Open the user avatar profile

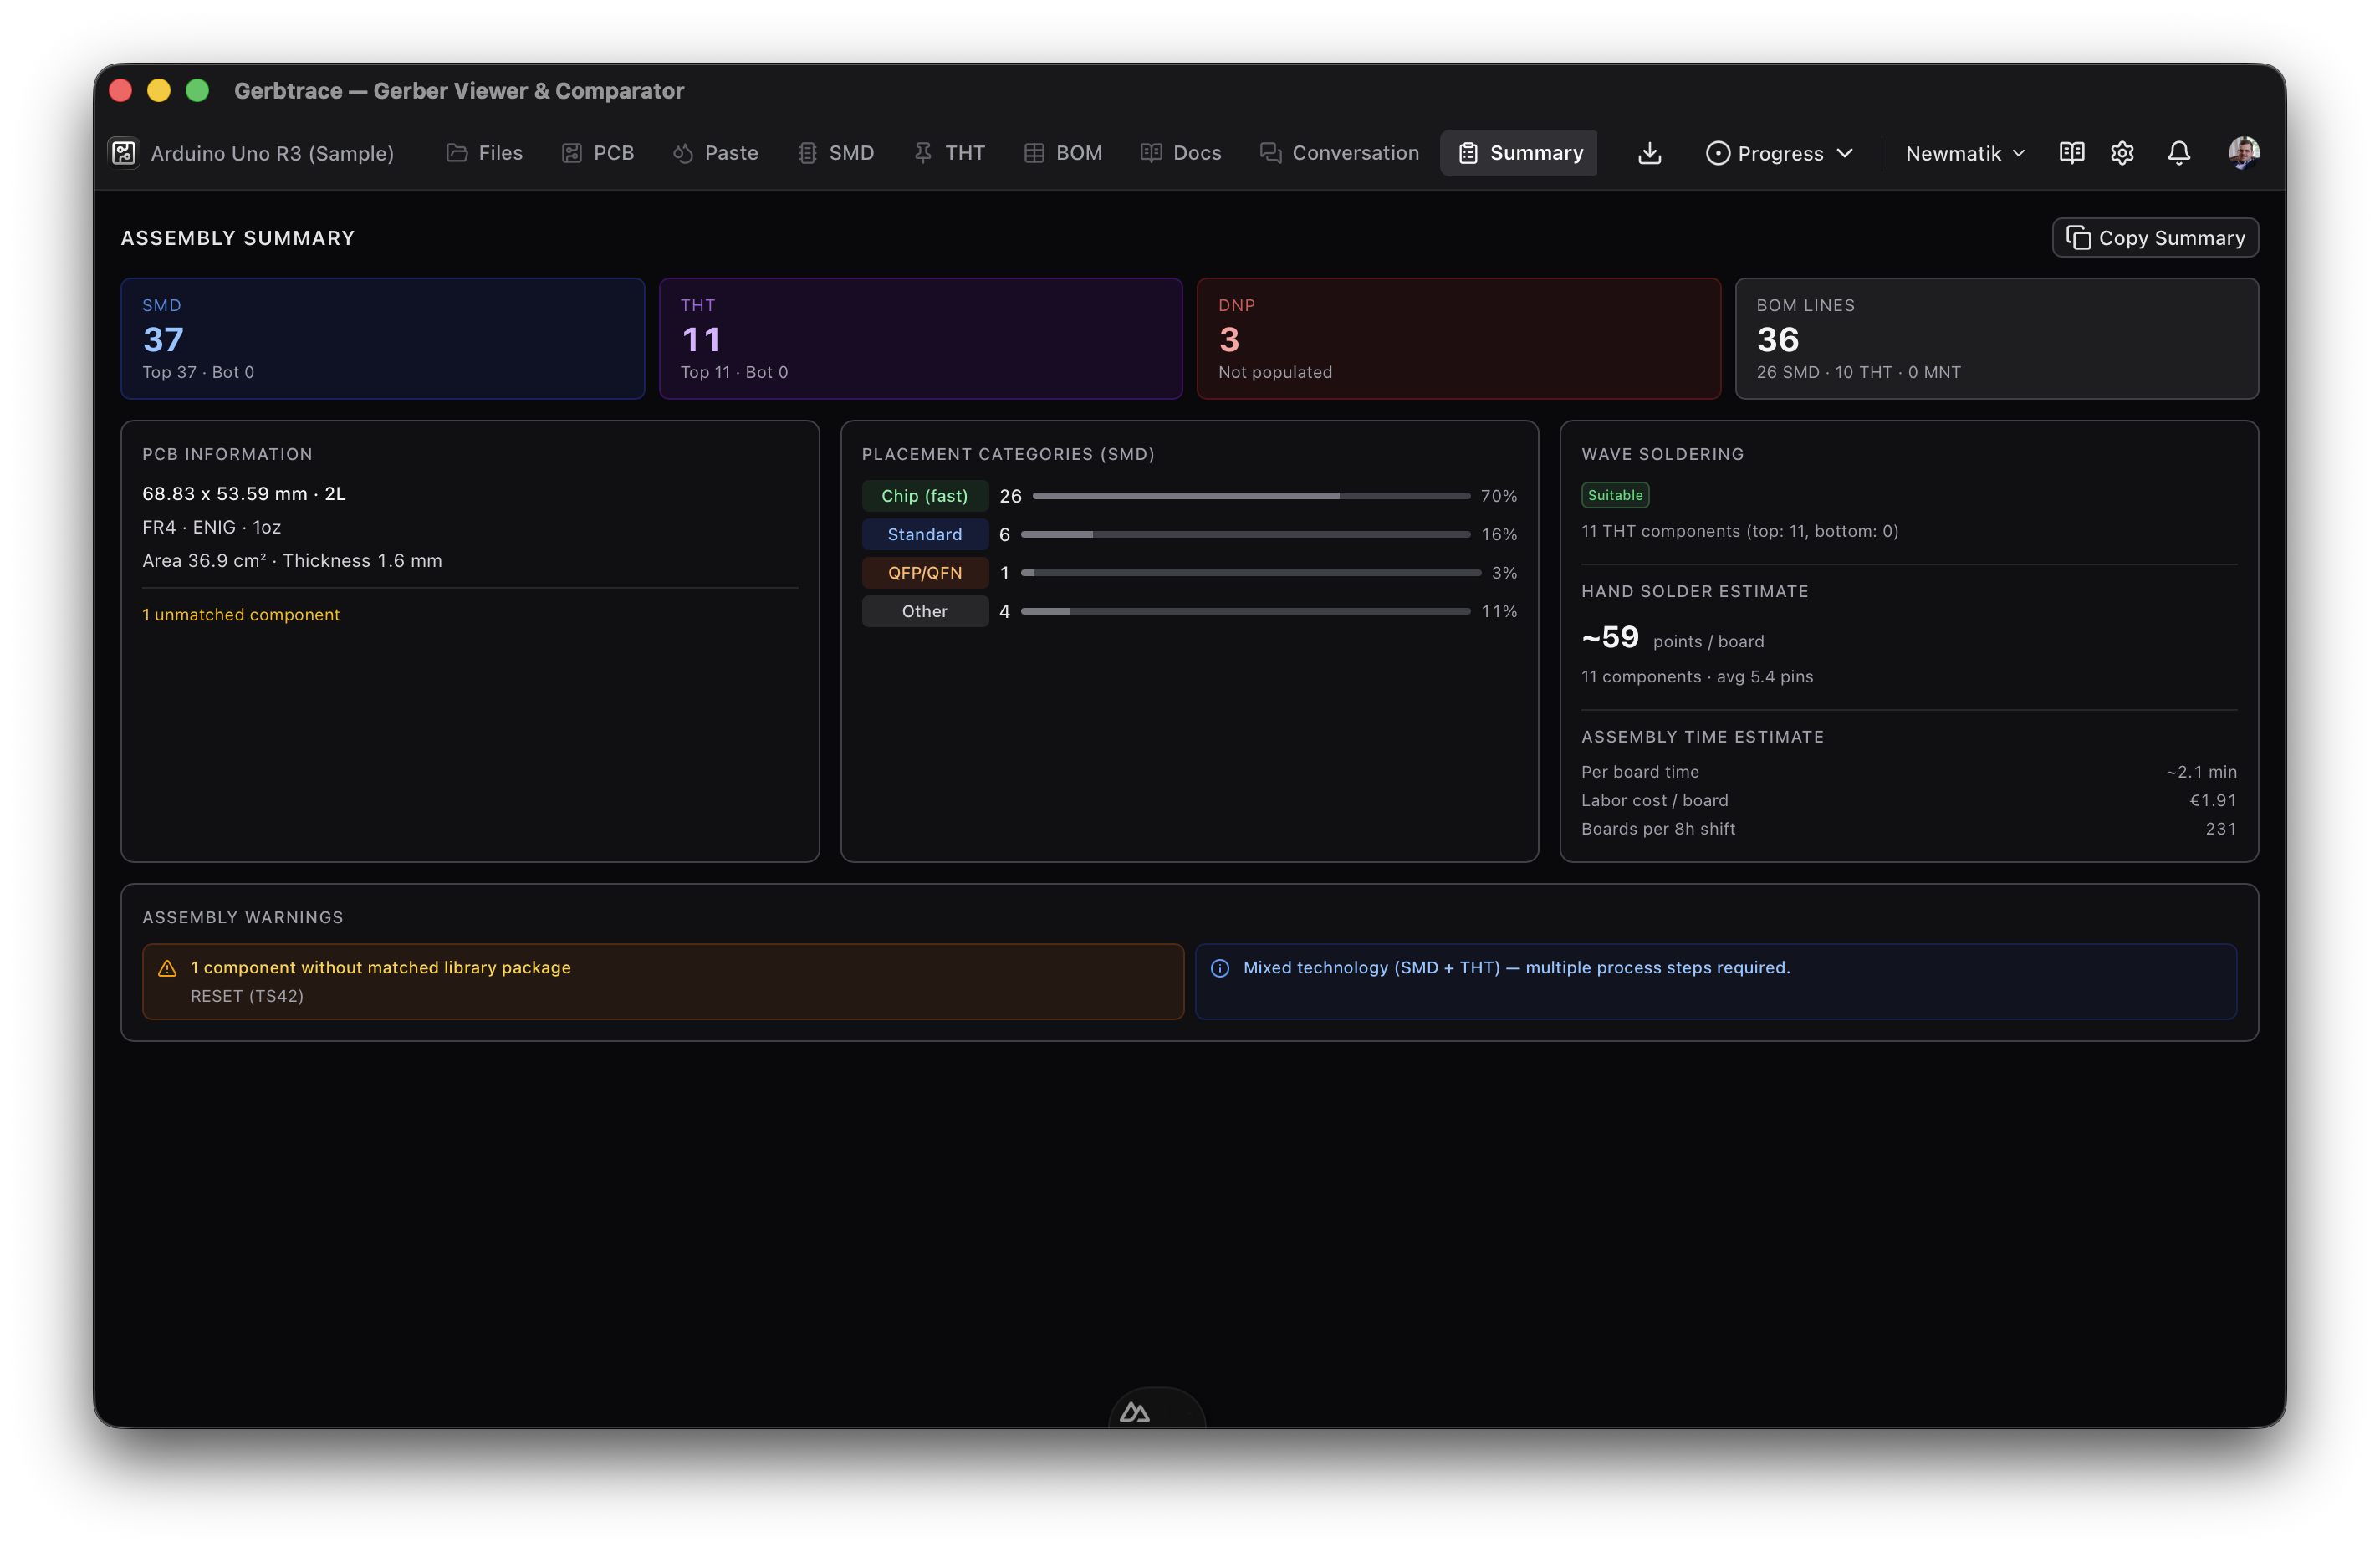click(x=2244, y=153)
